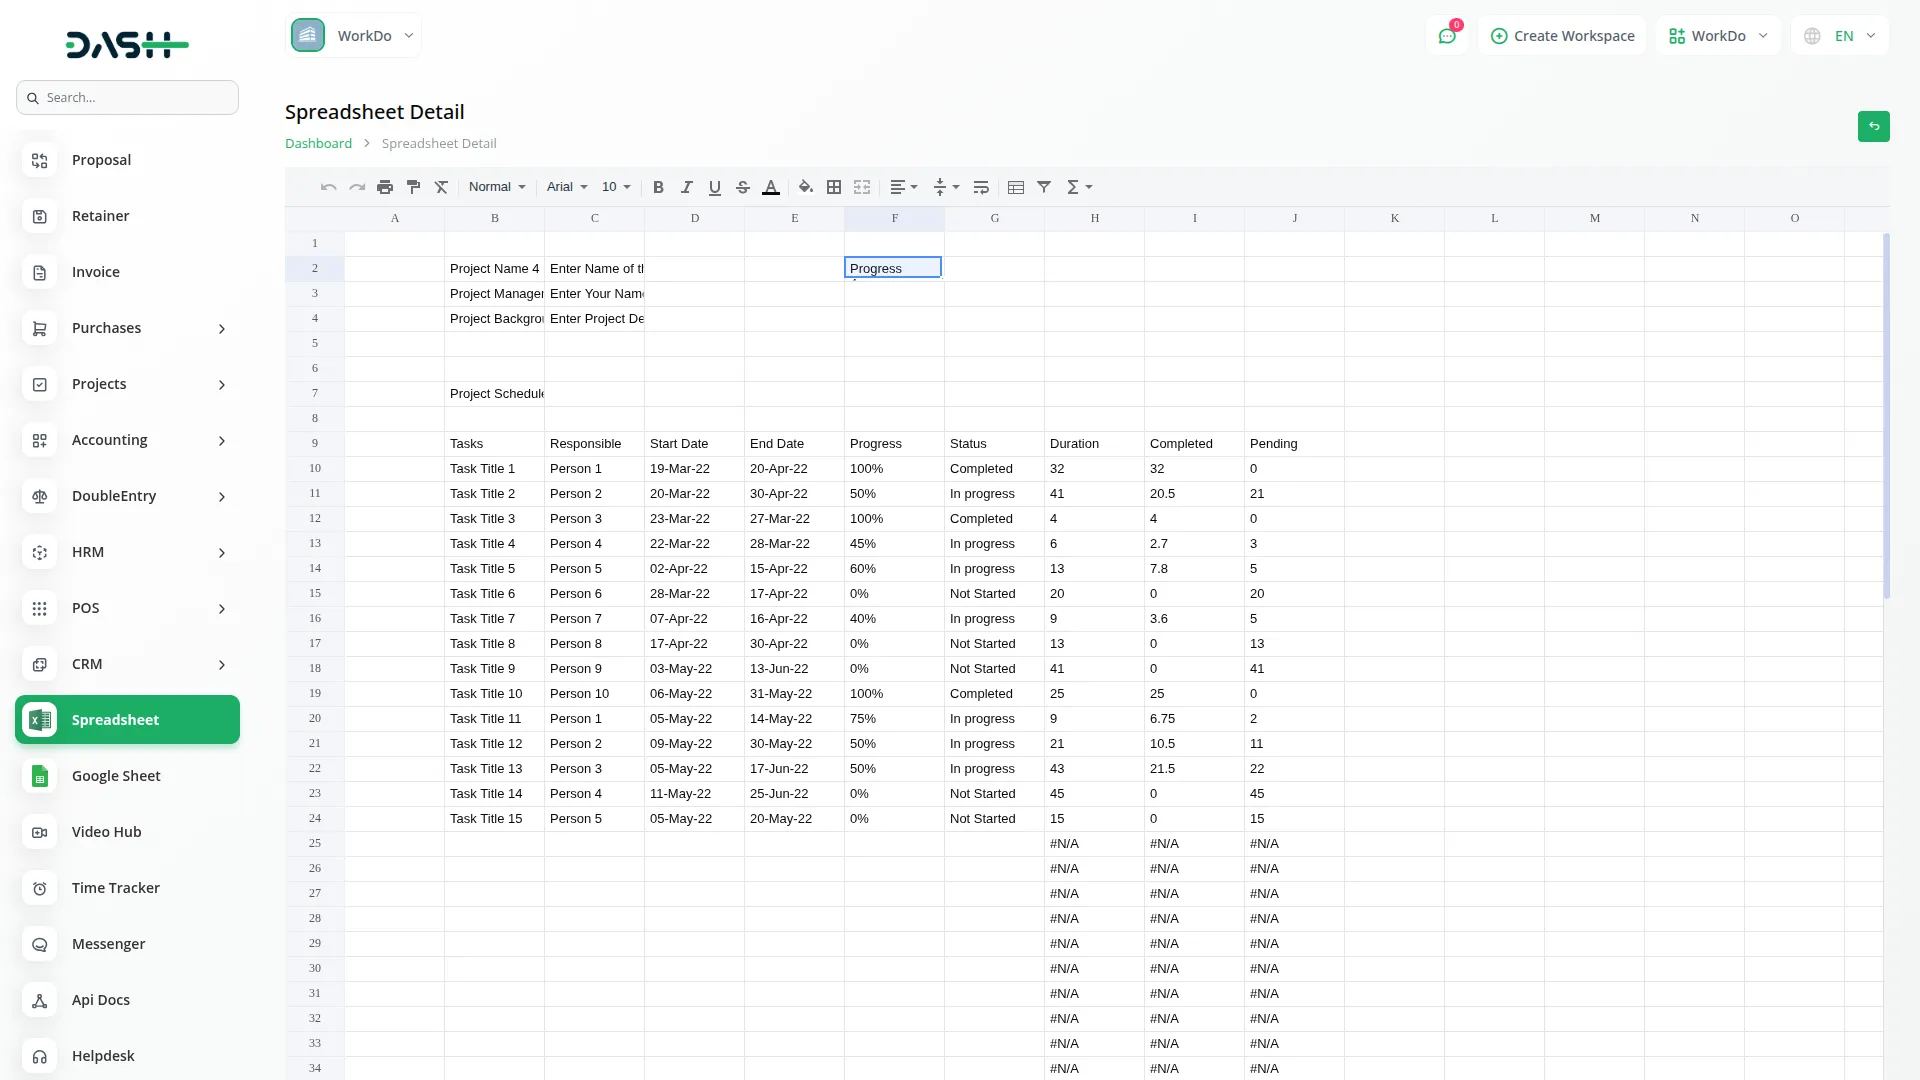This screenshot has width=1920, height=1080.
Task: Expand the Accounting sidebar section
Action: (x=109, y=440)
